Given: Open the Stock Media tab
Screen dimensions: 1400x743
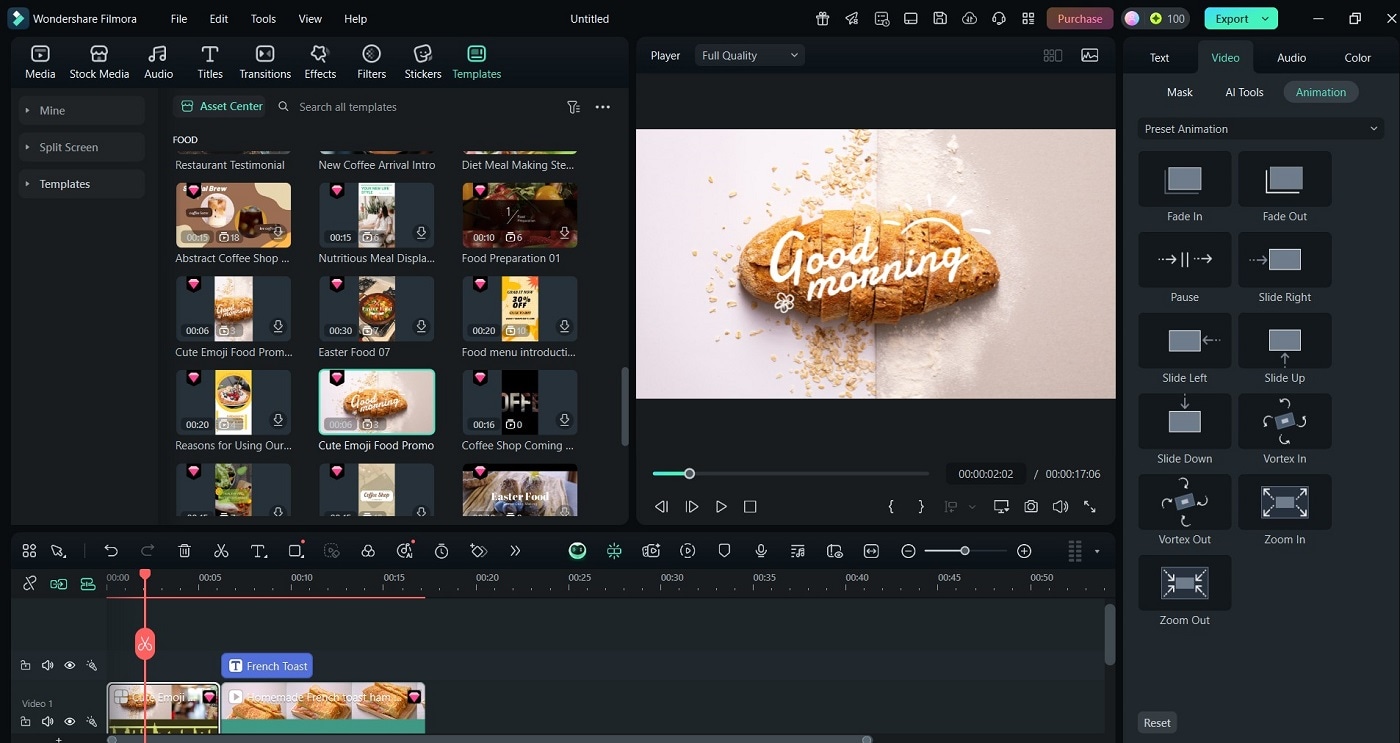Looking at the screenshot, I should pos(99,62).
